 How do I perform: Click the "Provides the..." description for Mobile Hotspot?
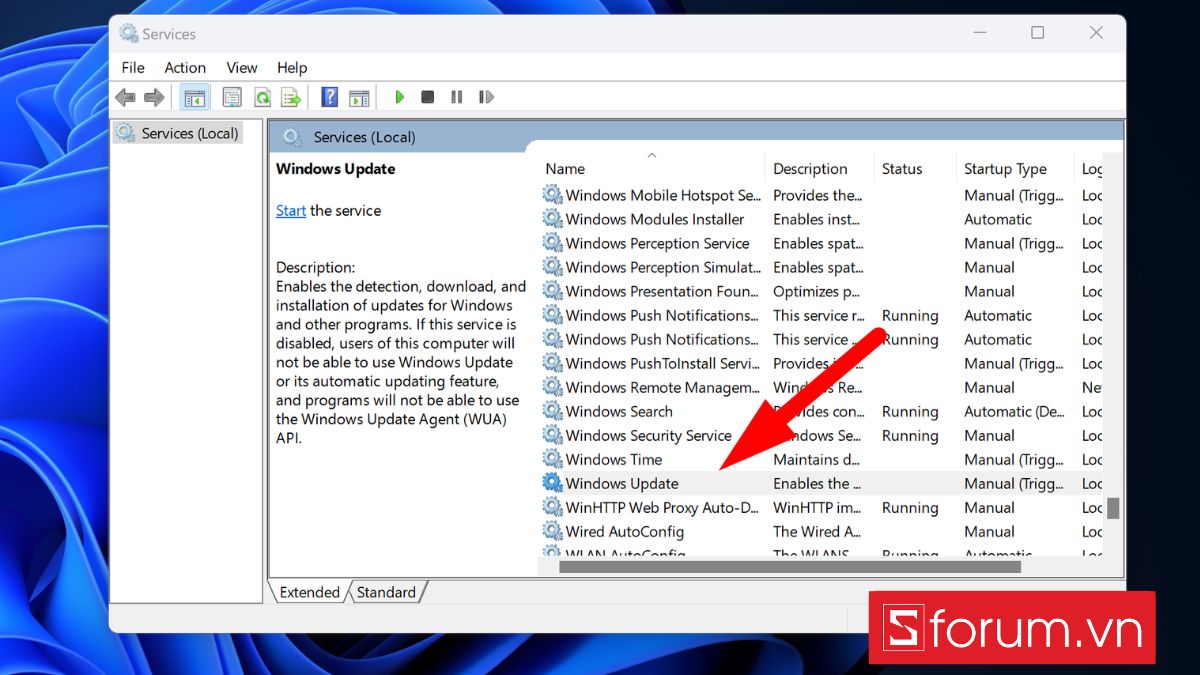pyautogui.click(x=817, y=195)
